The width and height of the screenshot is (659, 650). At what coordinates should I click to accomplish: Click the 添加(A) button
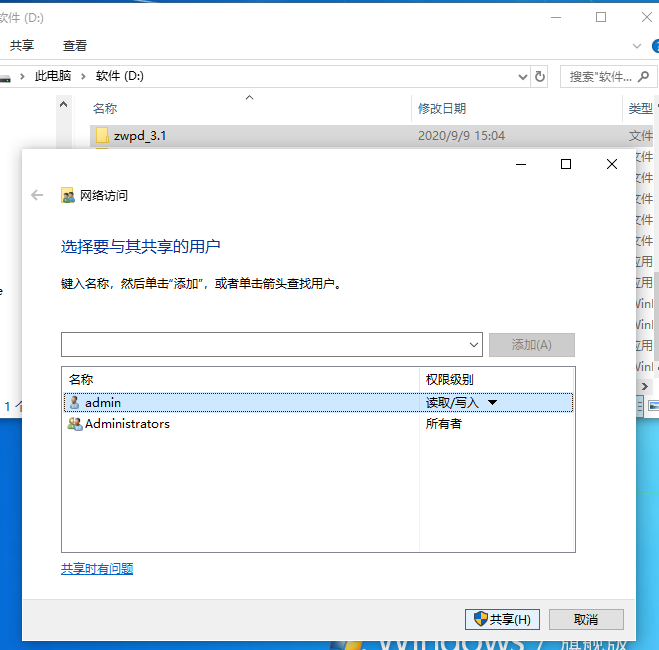[x=532, y=345]
